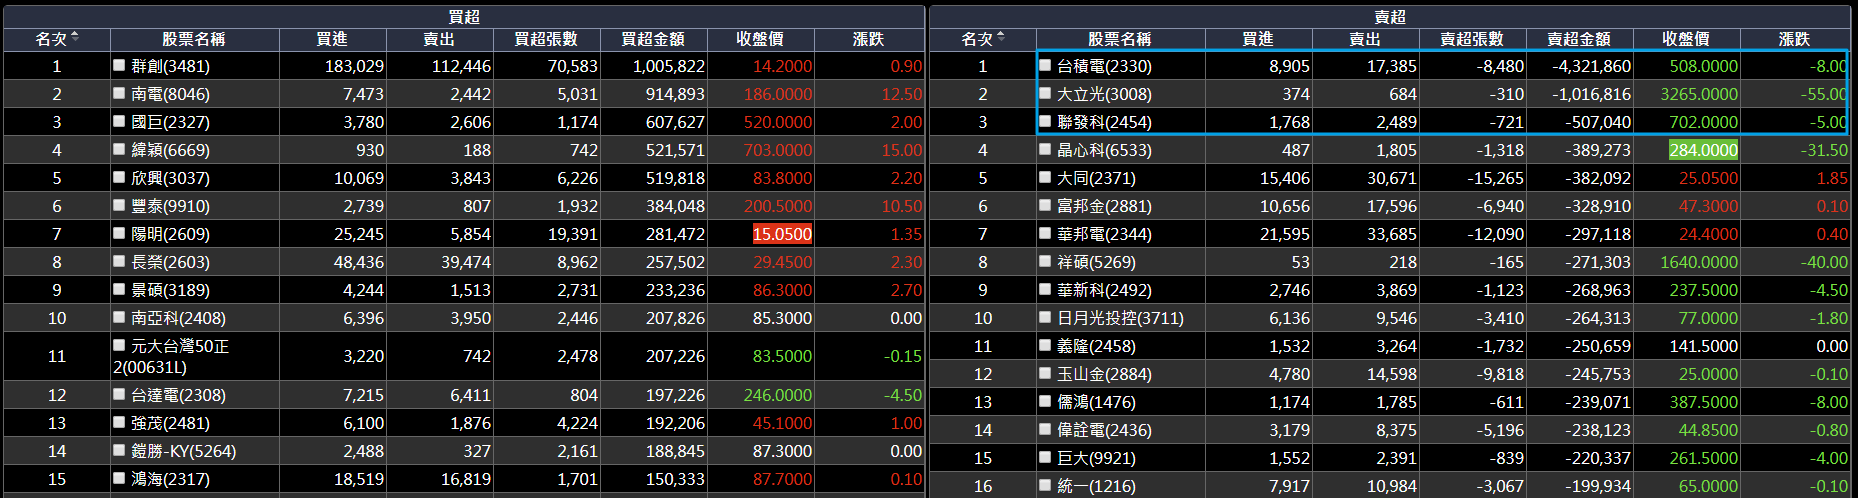
Task: Click closing price 3265.0000
Action: pyautogui.click(x=1700, y=94)
